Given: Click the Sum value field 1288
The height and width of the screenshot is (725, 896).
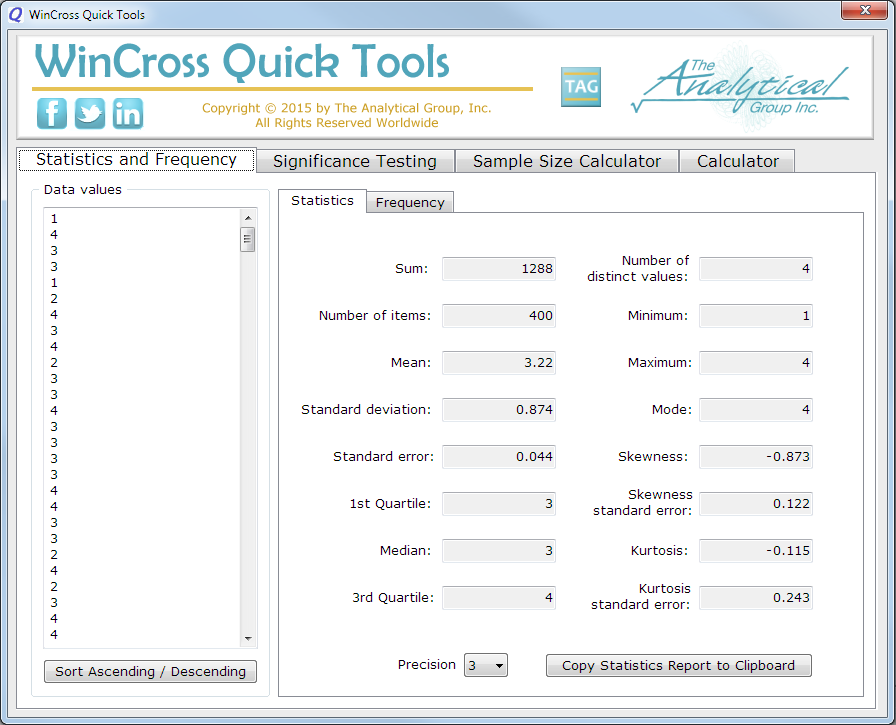Looking at the screenshot, I should click(x=499, y=269).
